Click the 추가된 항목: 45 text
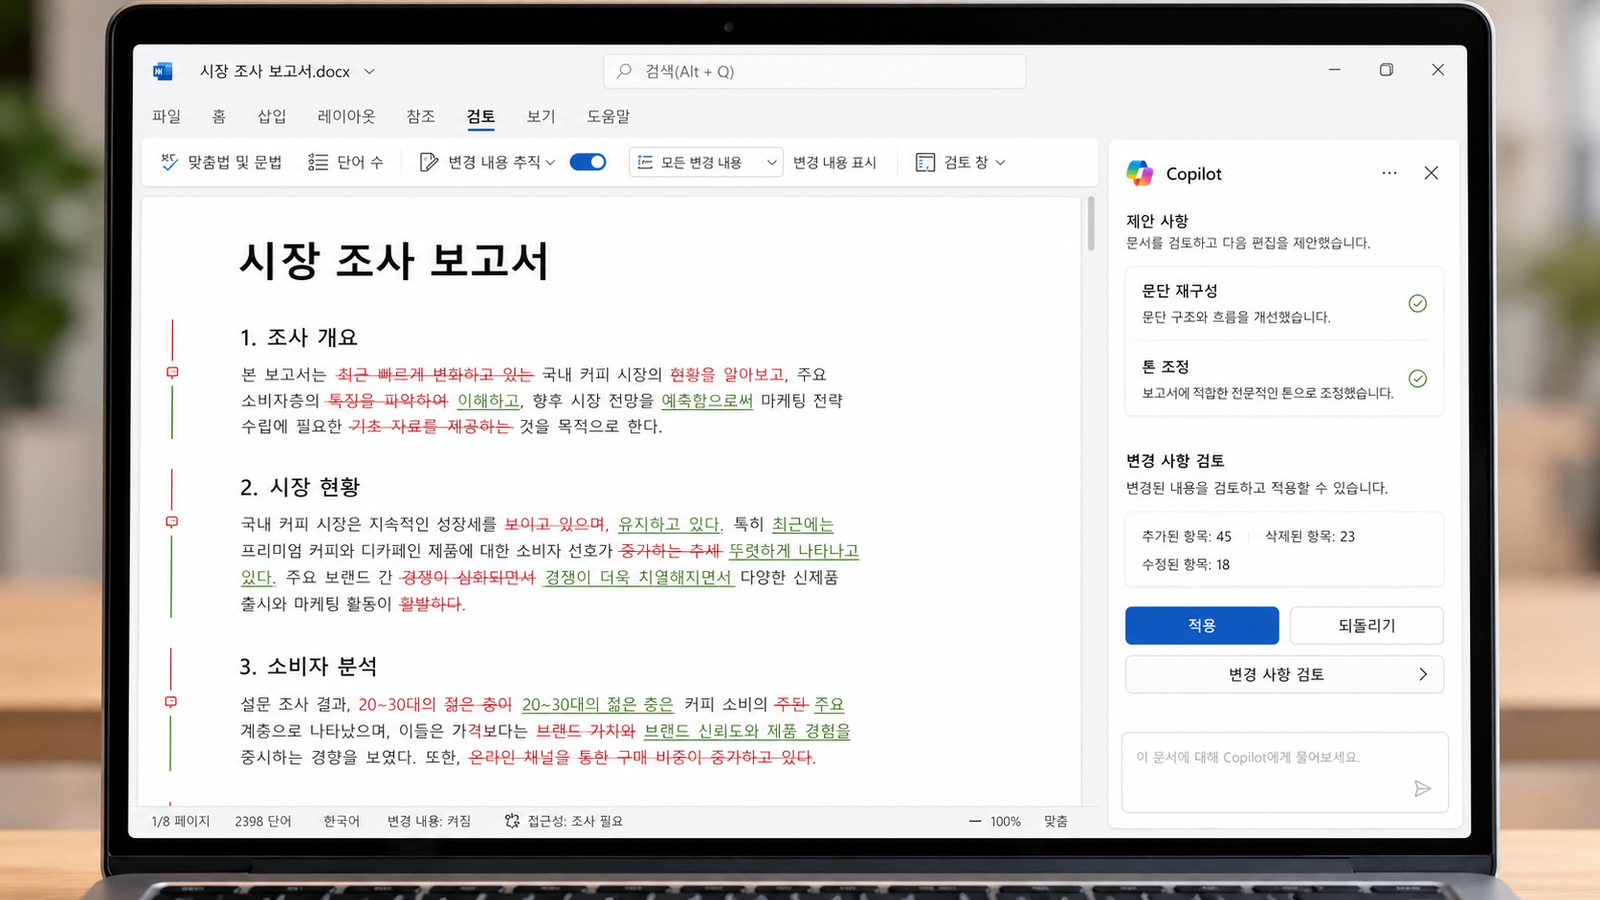Image resolution: width=1600 pixels, height=900 pixels. pos(1187,536)
